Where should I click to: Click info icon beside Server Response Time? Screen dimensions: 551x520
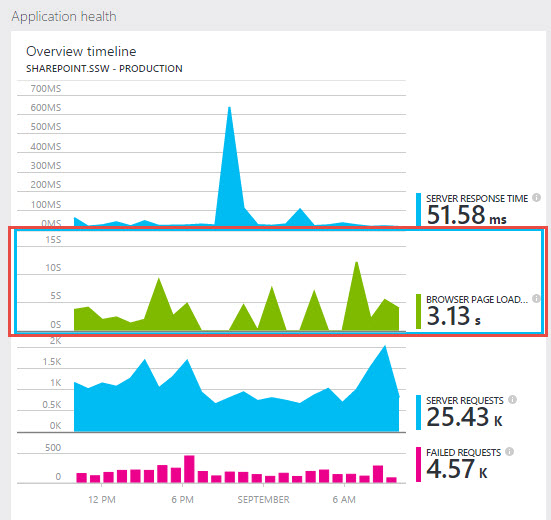tap(536, 197)
